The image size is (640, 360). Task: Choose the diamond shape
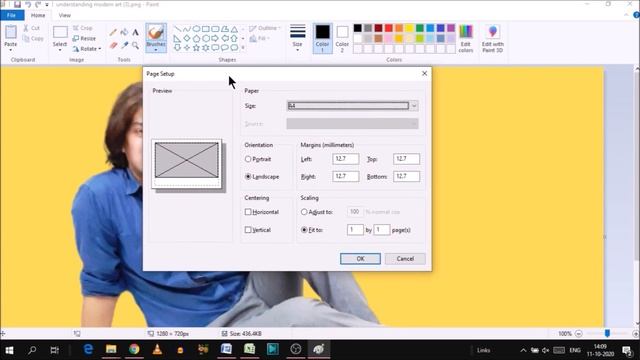187,38
